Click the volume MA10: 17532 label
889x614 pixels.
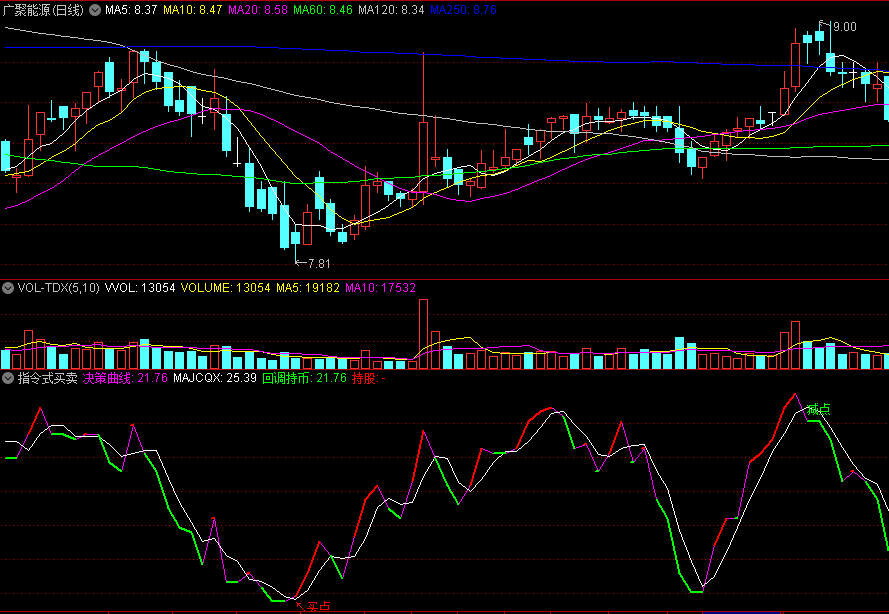[x=380, y=288]
